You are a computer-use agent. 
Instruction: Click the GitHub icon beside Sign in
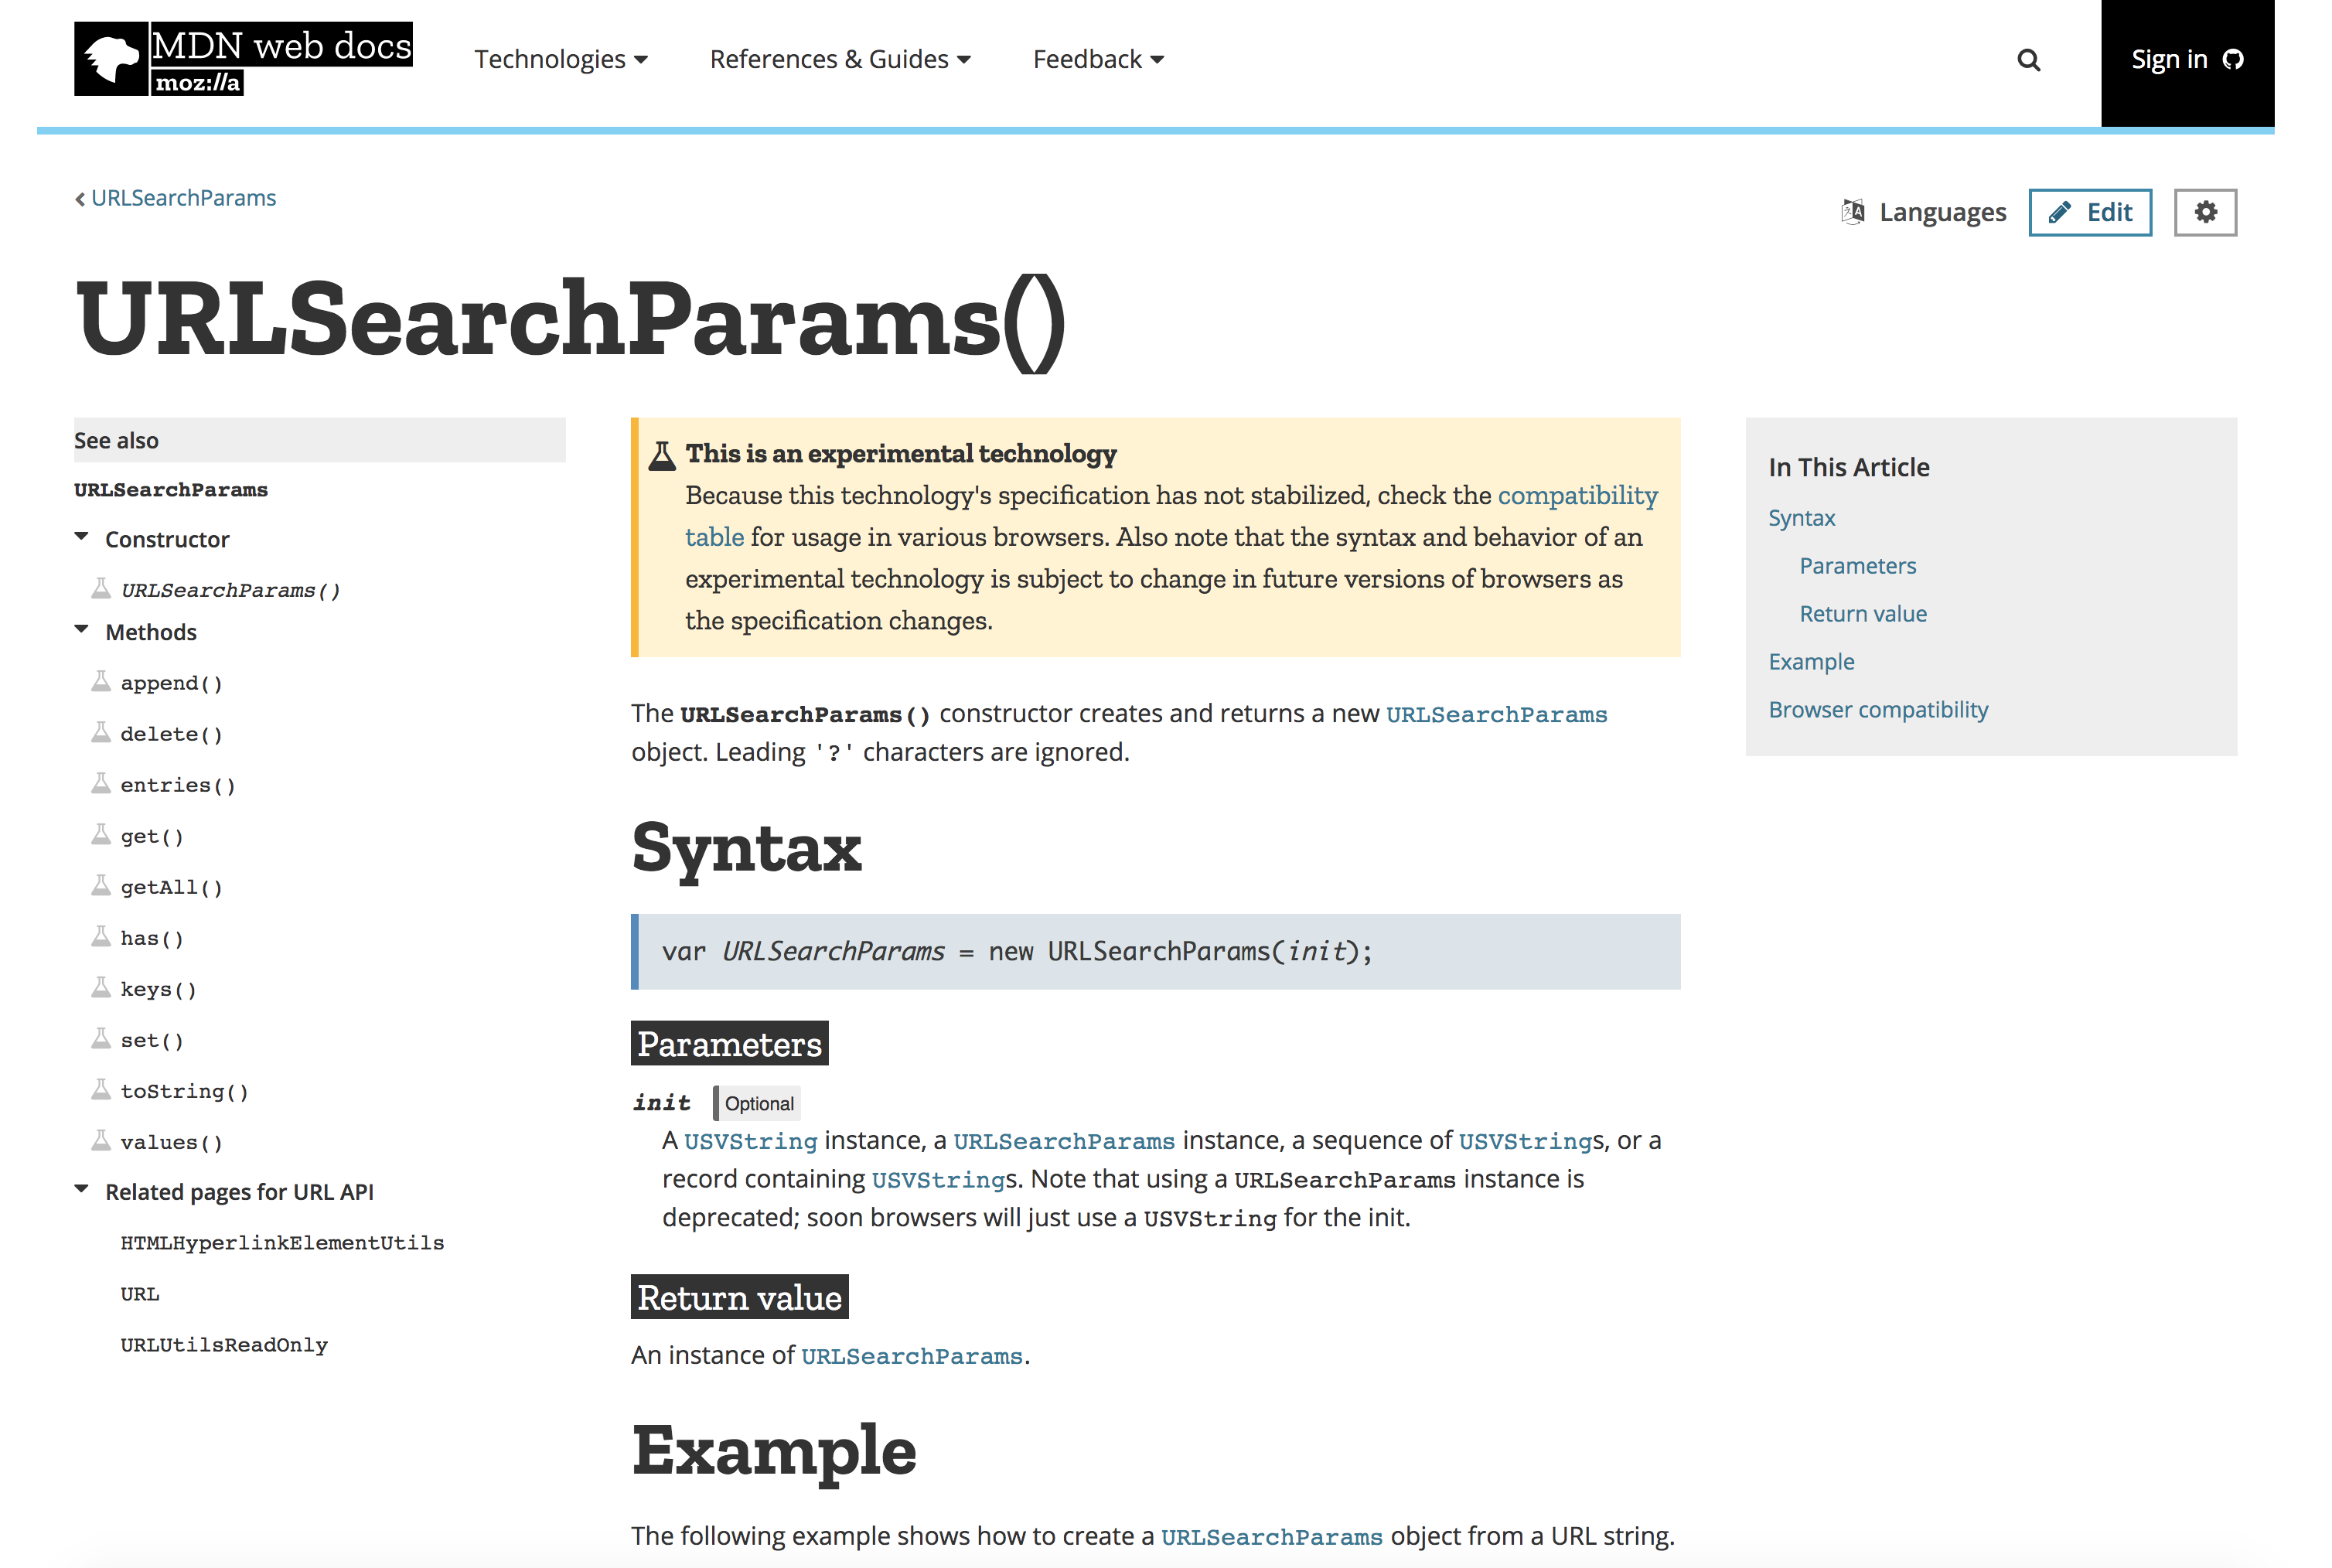point(2233,60)
